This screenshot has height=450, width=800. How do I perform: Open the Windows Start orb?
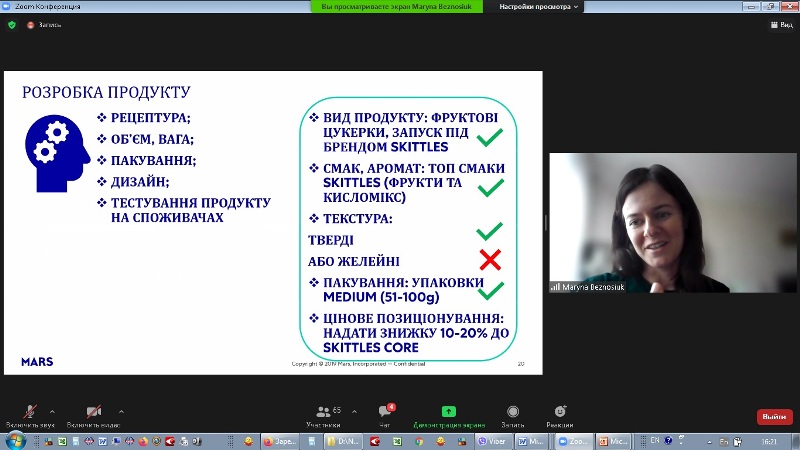pyautogui.click(x=15, y=441)
